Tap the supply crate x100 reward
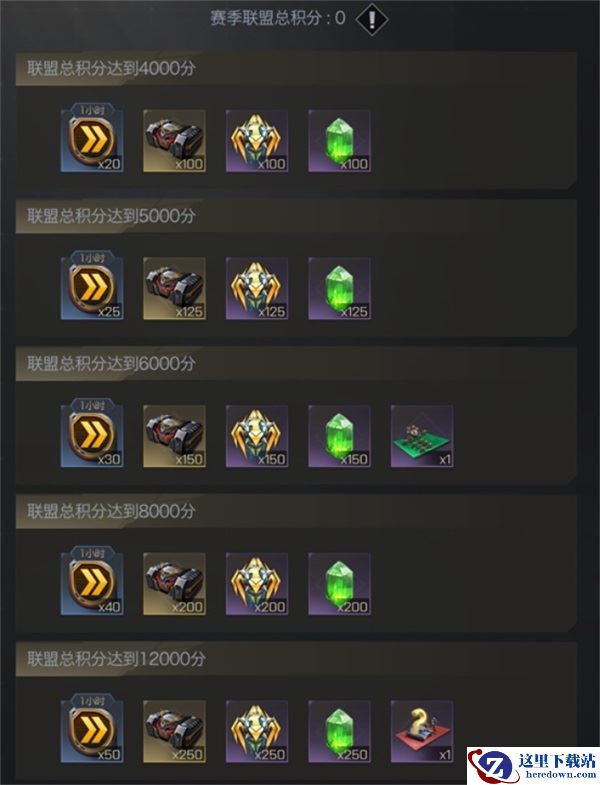This screenshot has width=600, height=785. click(x=174, y=141)
